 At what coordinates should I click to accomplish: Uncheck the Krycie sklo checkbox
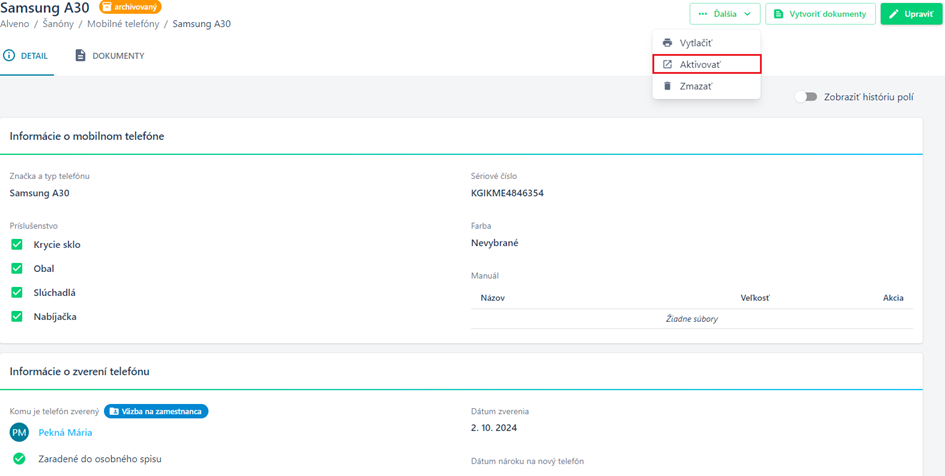17,245
